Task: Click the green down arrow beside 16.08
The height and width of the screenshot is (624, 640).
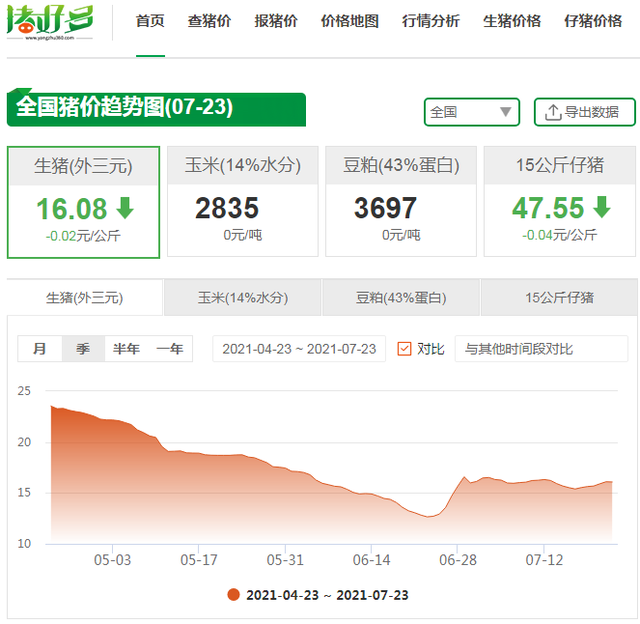Action: tap(125, 208)
